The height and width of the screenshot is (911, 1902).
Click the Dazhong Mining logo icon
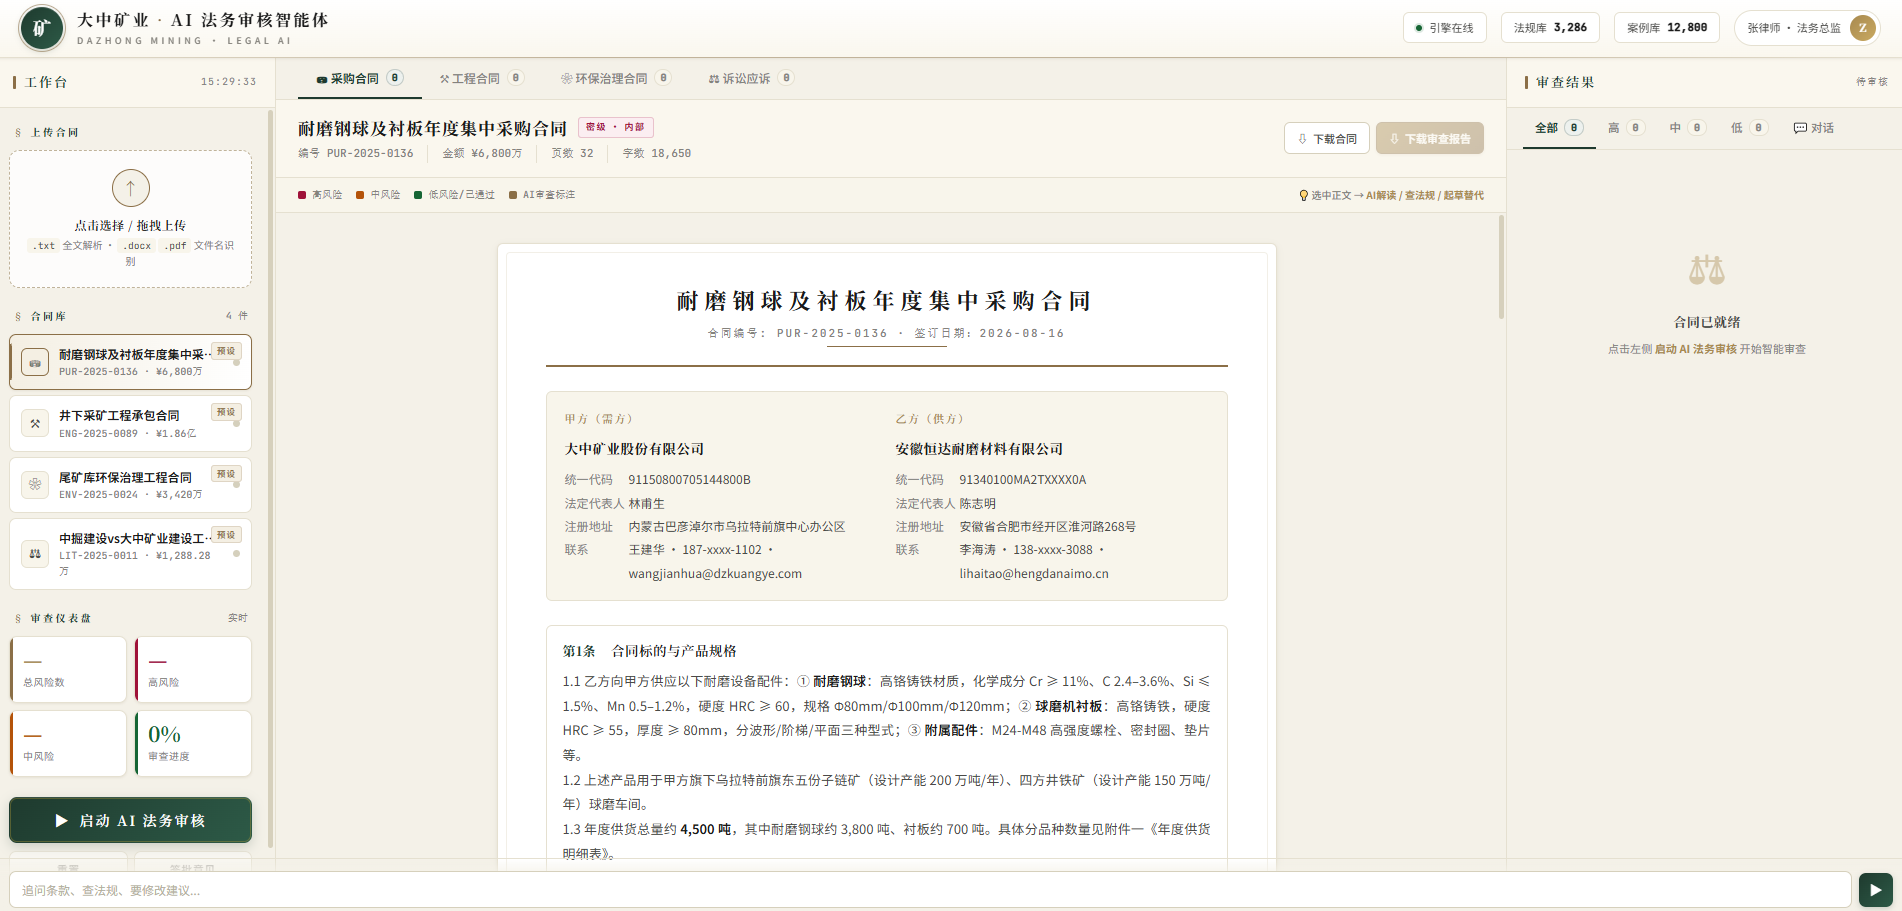coord(42,28)
